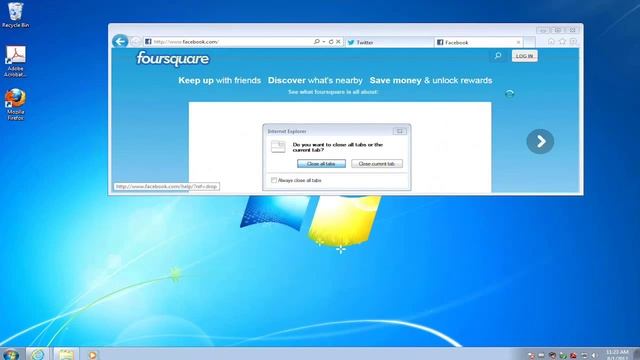Click the Refresh icon in address bar

tap(331, 42)
